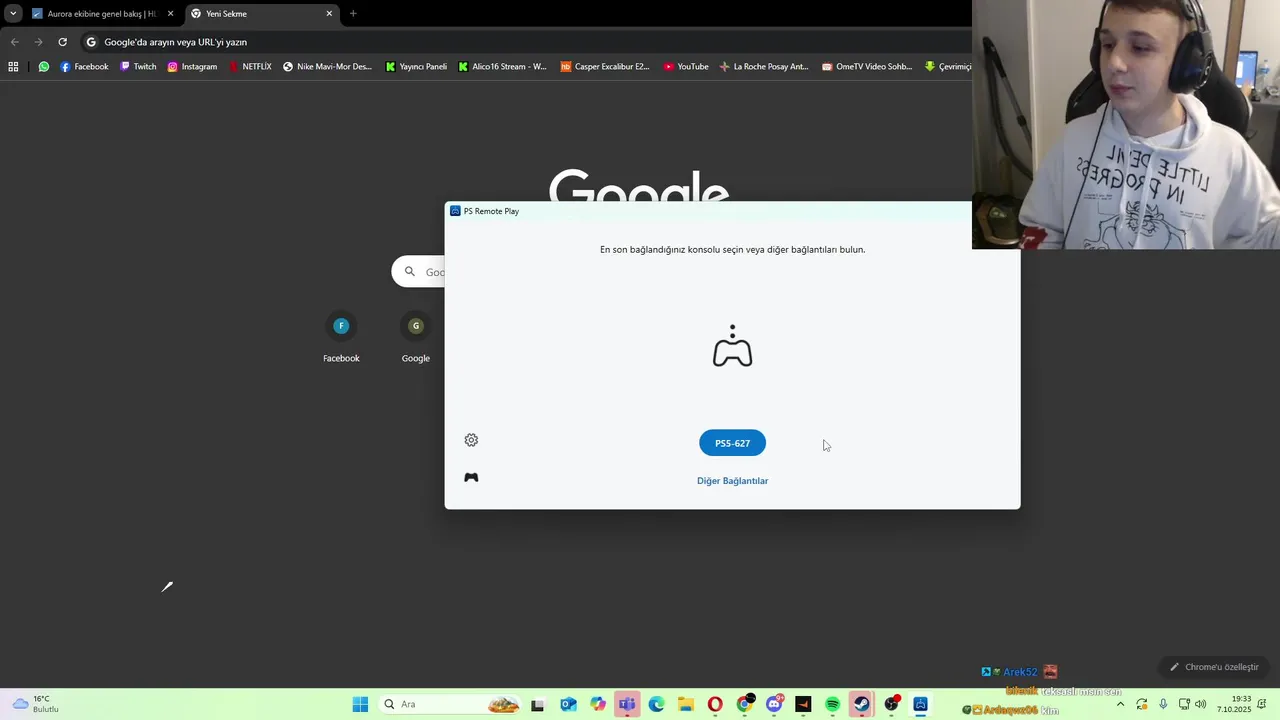This screenshot has height=720, width=1280.
Task: Open Google Chrome from taskbar
Action: 745,704
